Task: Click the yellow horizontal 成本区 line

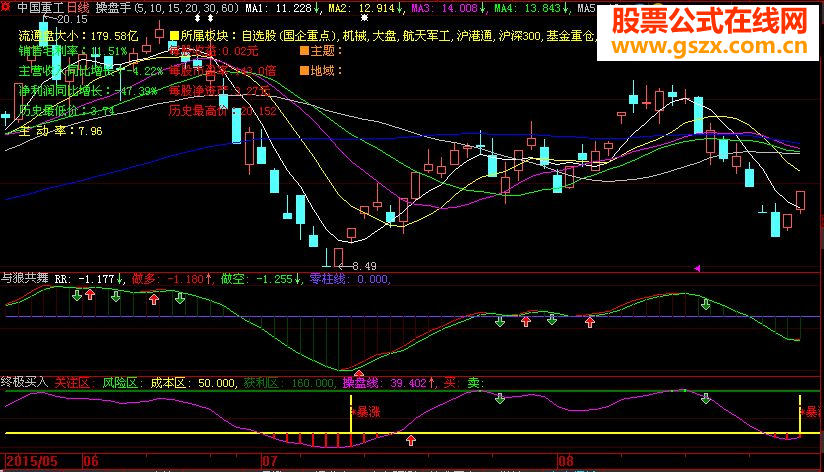Action: click(413, 433)
